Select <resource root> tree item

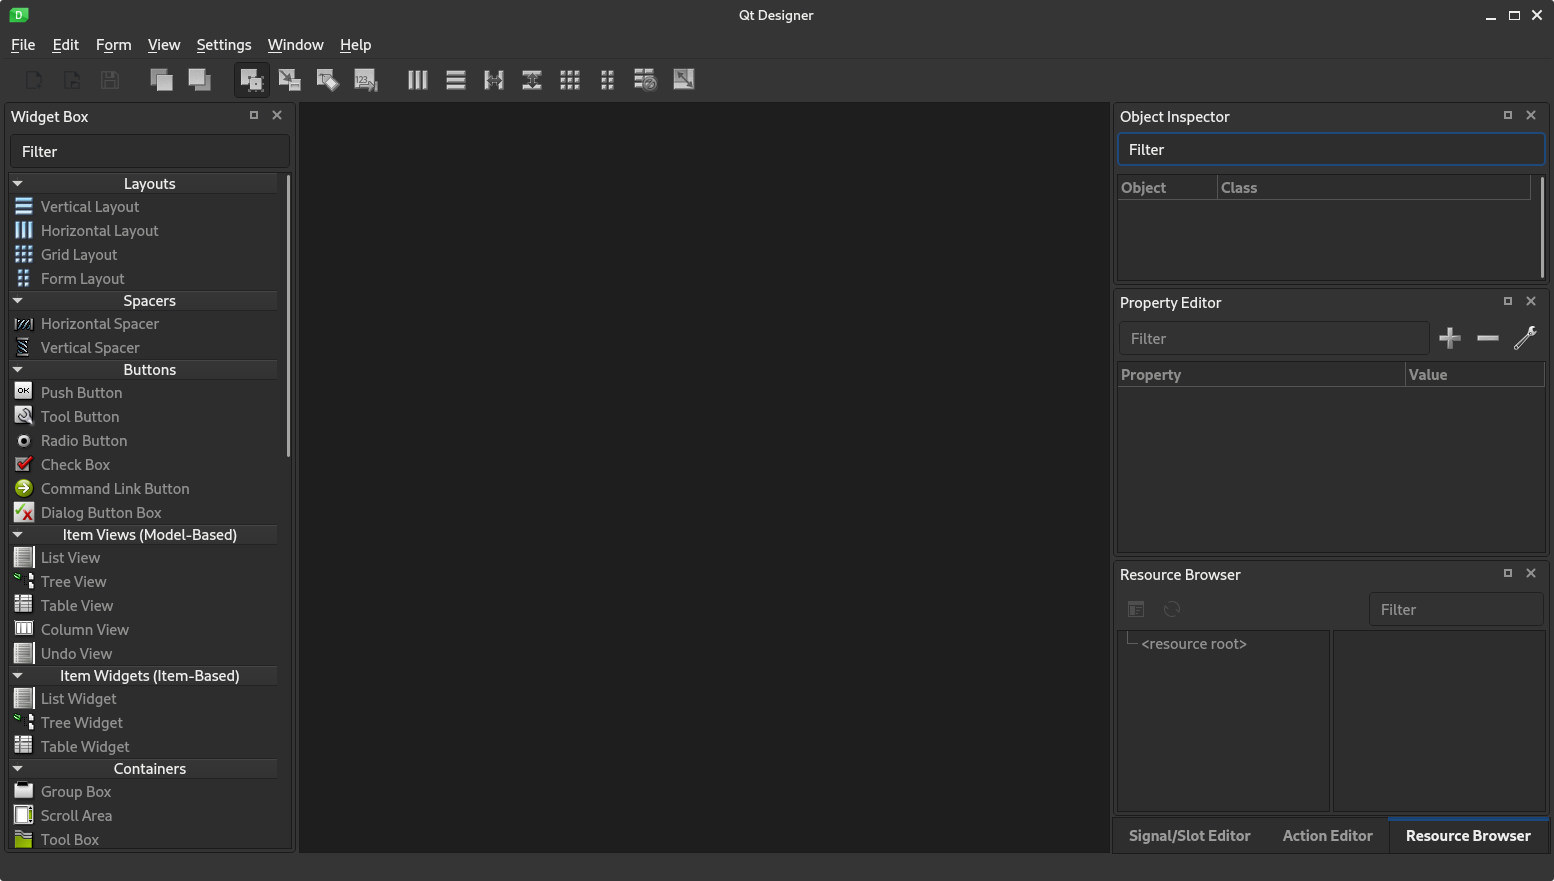click(1194, 644)
